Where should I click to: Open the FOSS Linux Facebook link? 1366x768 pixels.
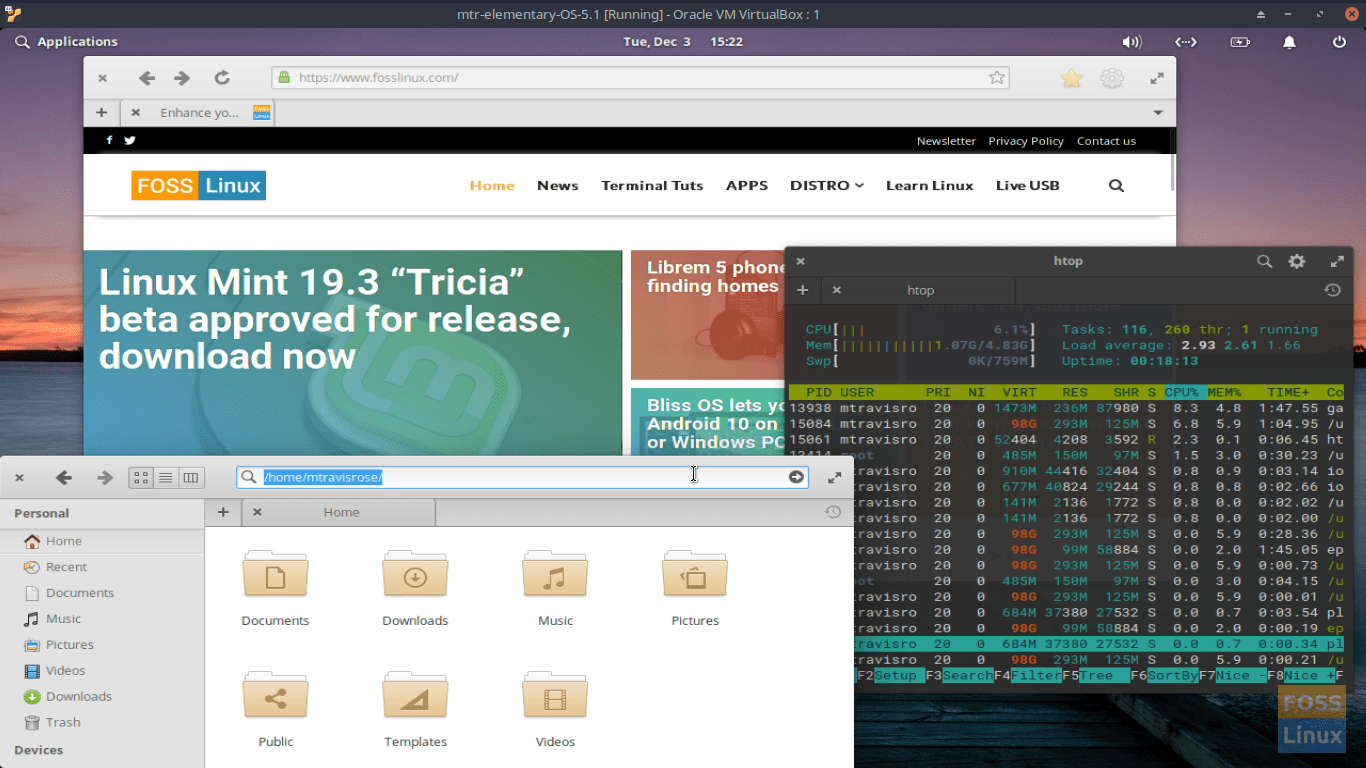(109, 141)
